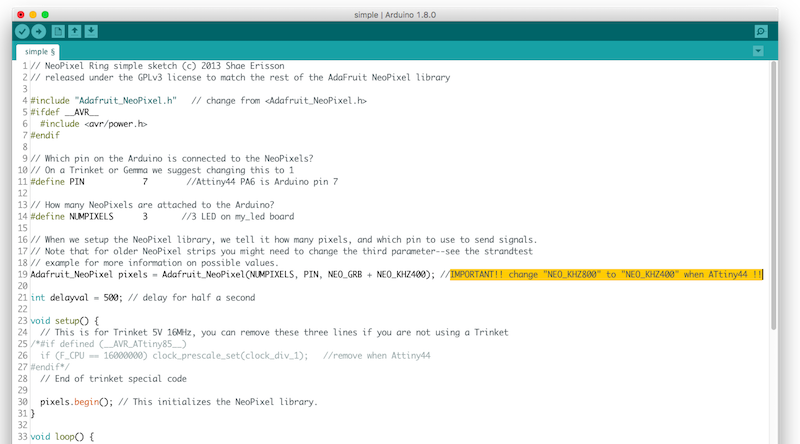Click the Verify sketch checkmark icon
The width and height of the screenshot is (800, 444).
point(22,32)
